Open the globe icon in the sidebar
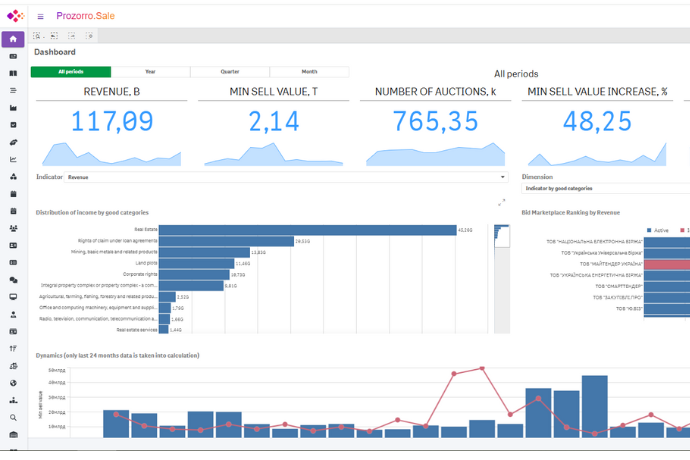This screenshot has height=460, width=690. (x=13, y=382)
